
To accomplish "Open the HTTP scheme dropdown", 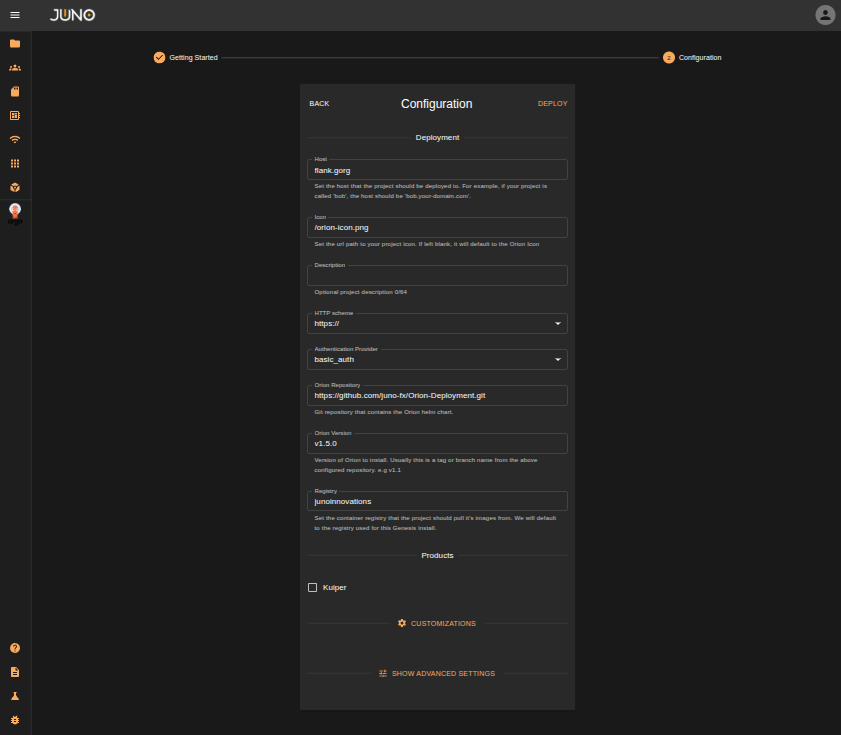I will tap(558, 323).
